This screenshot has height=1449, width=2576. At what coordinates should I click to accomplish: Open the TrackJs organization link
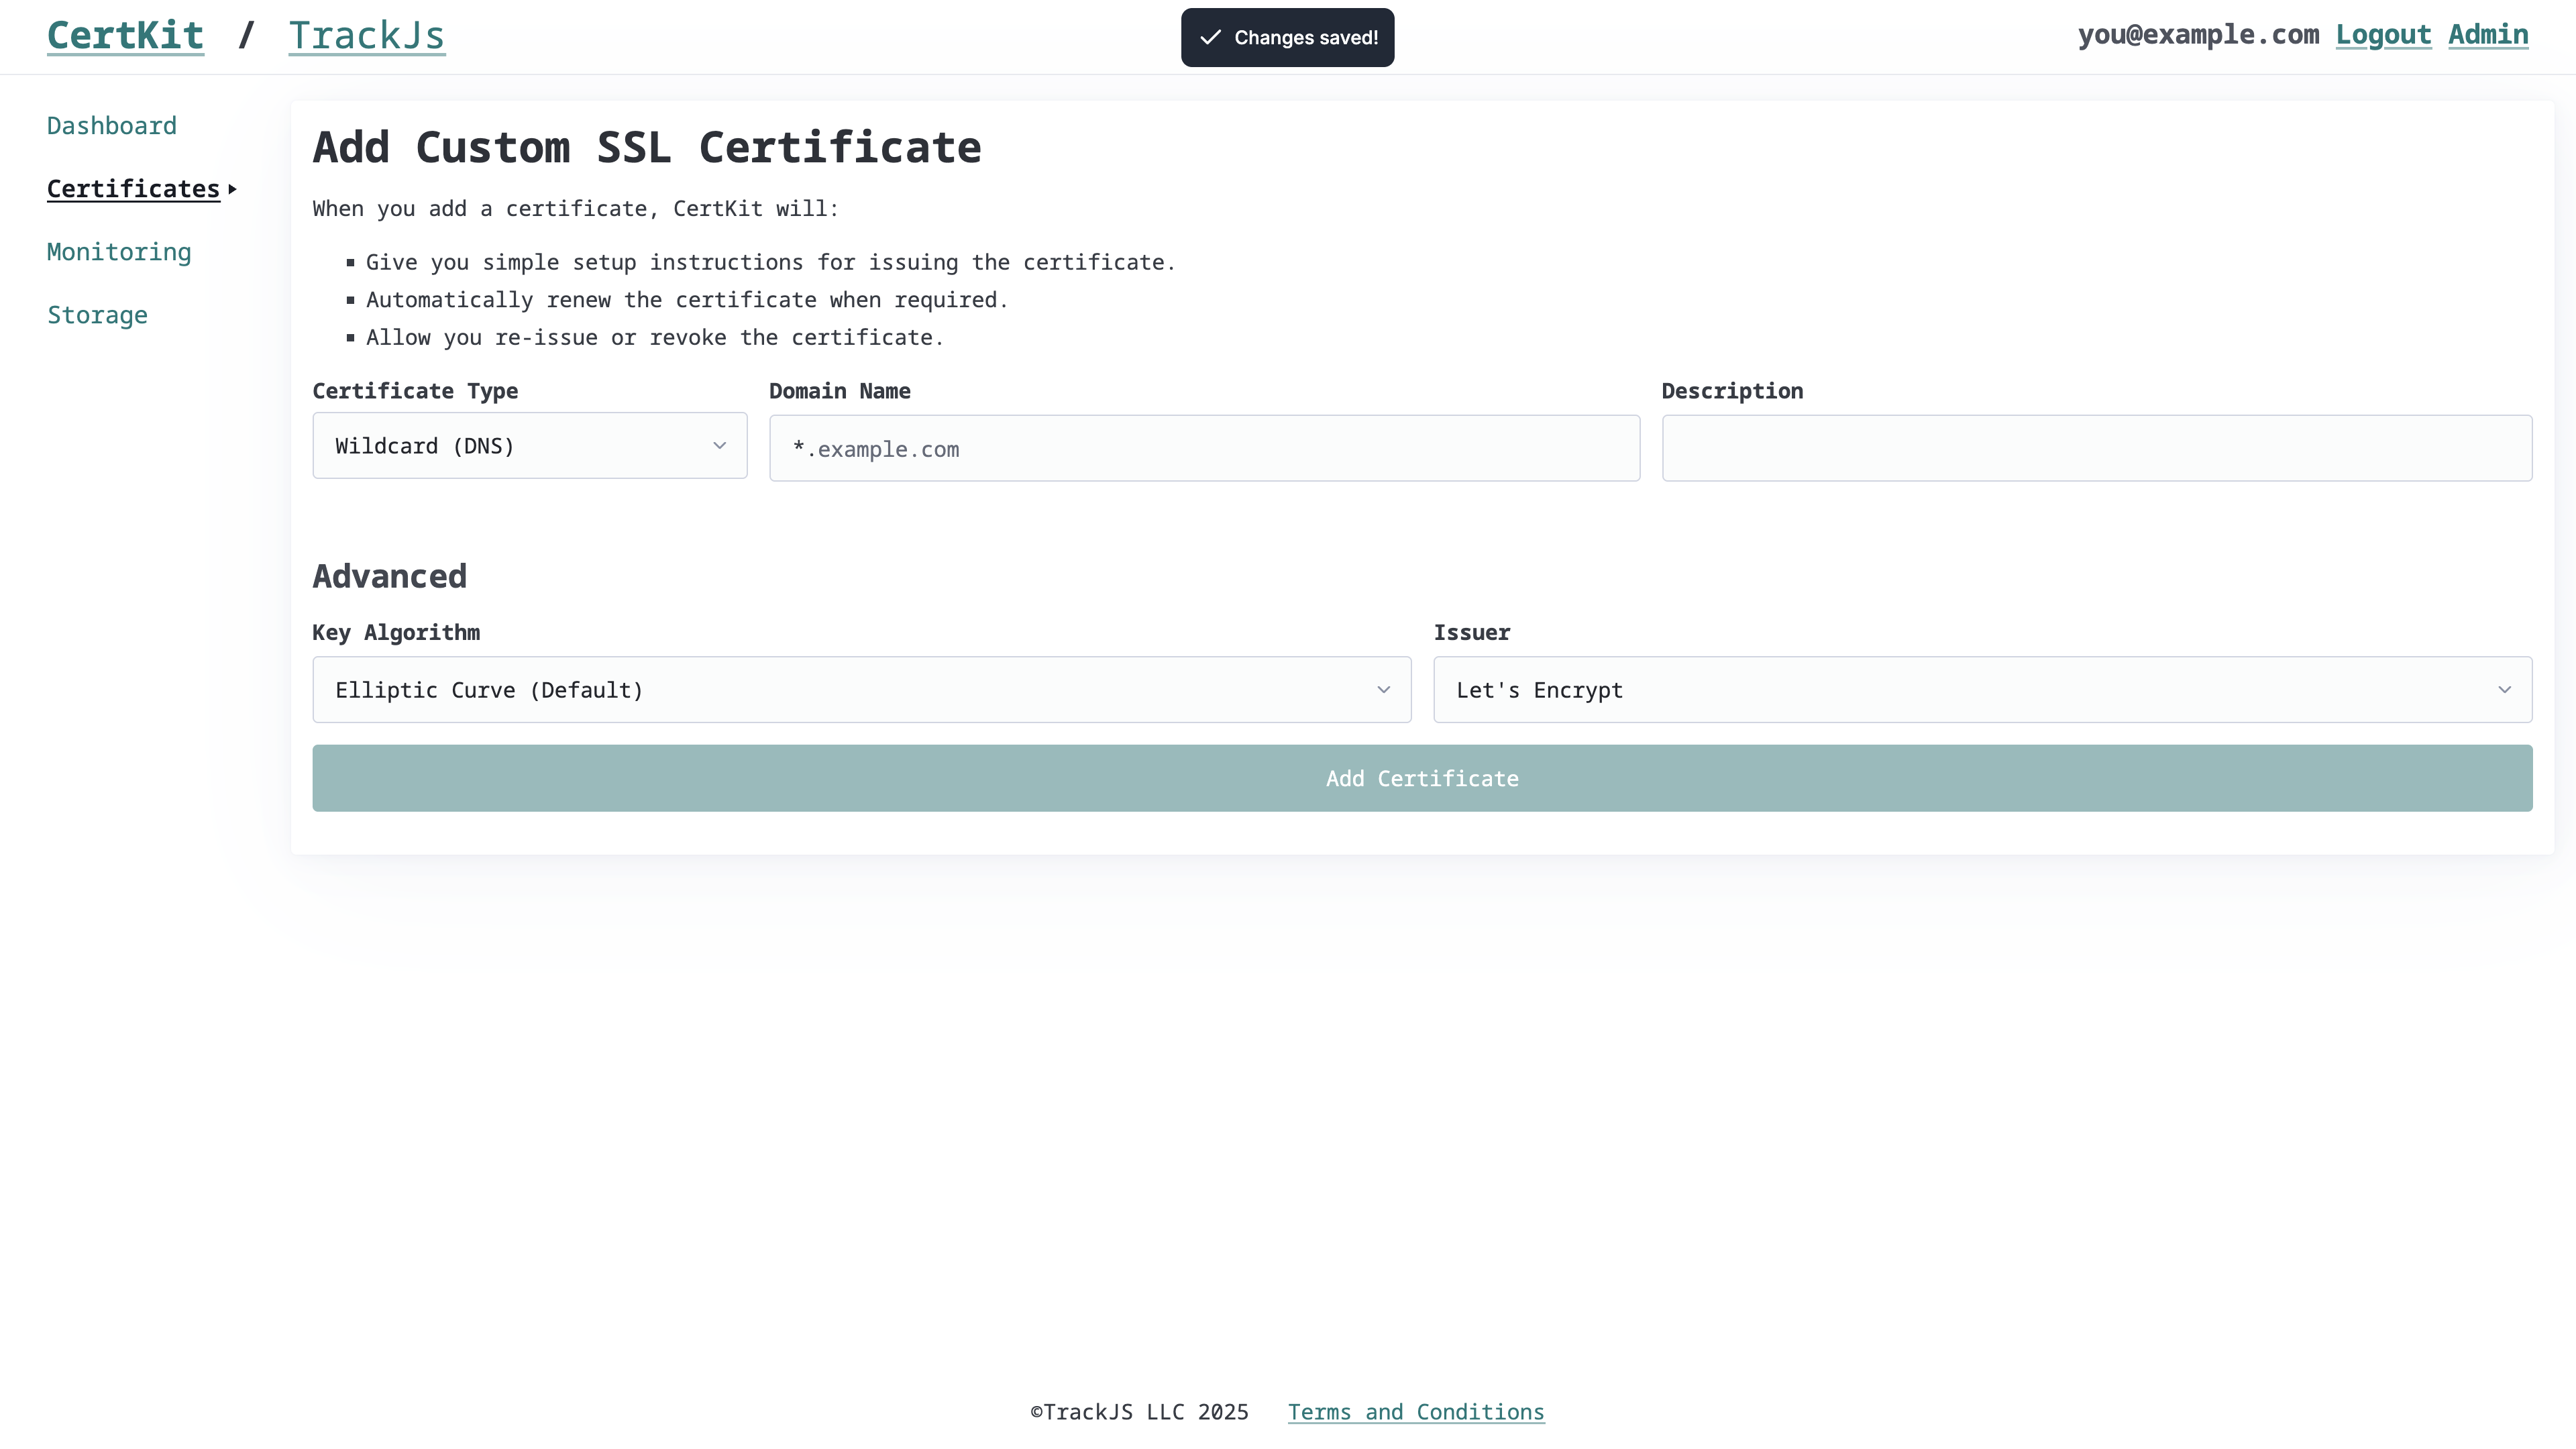(366, 36)
